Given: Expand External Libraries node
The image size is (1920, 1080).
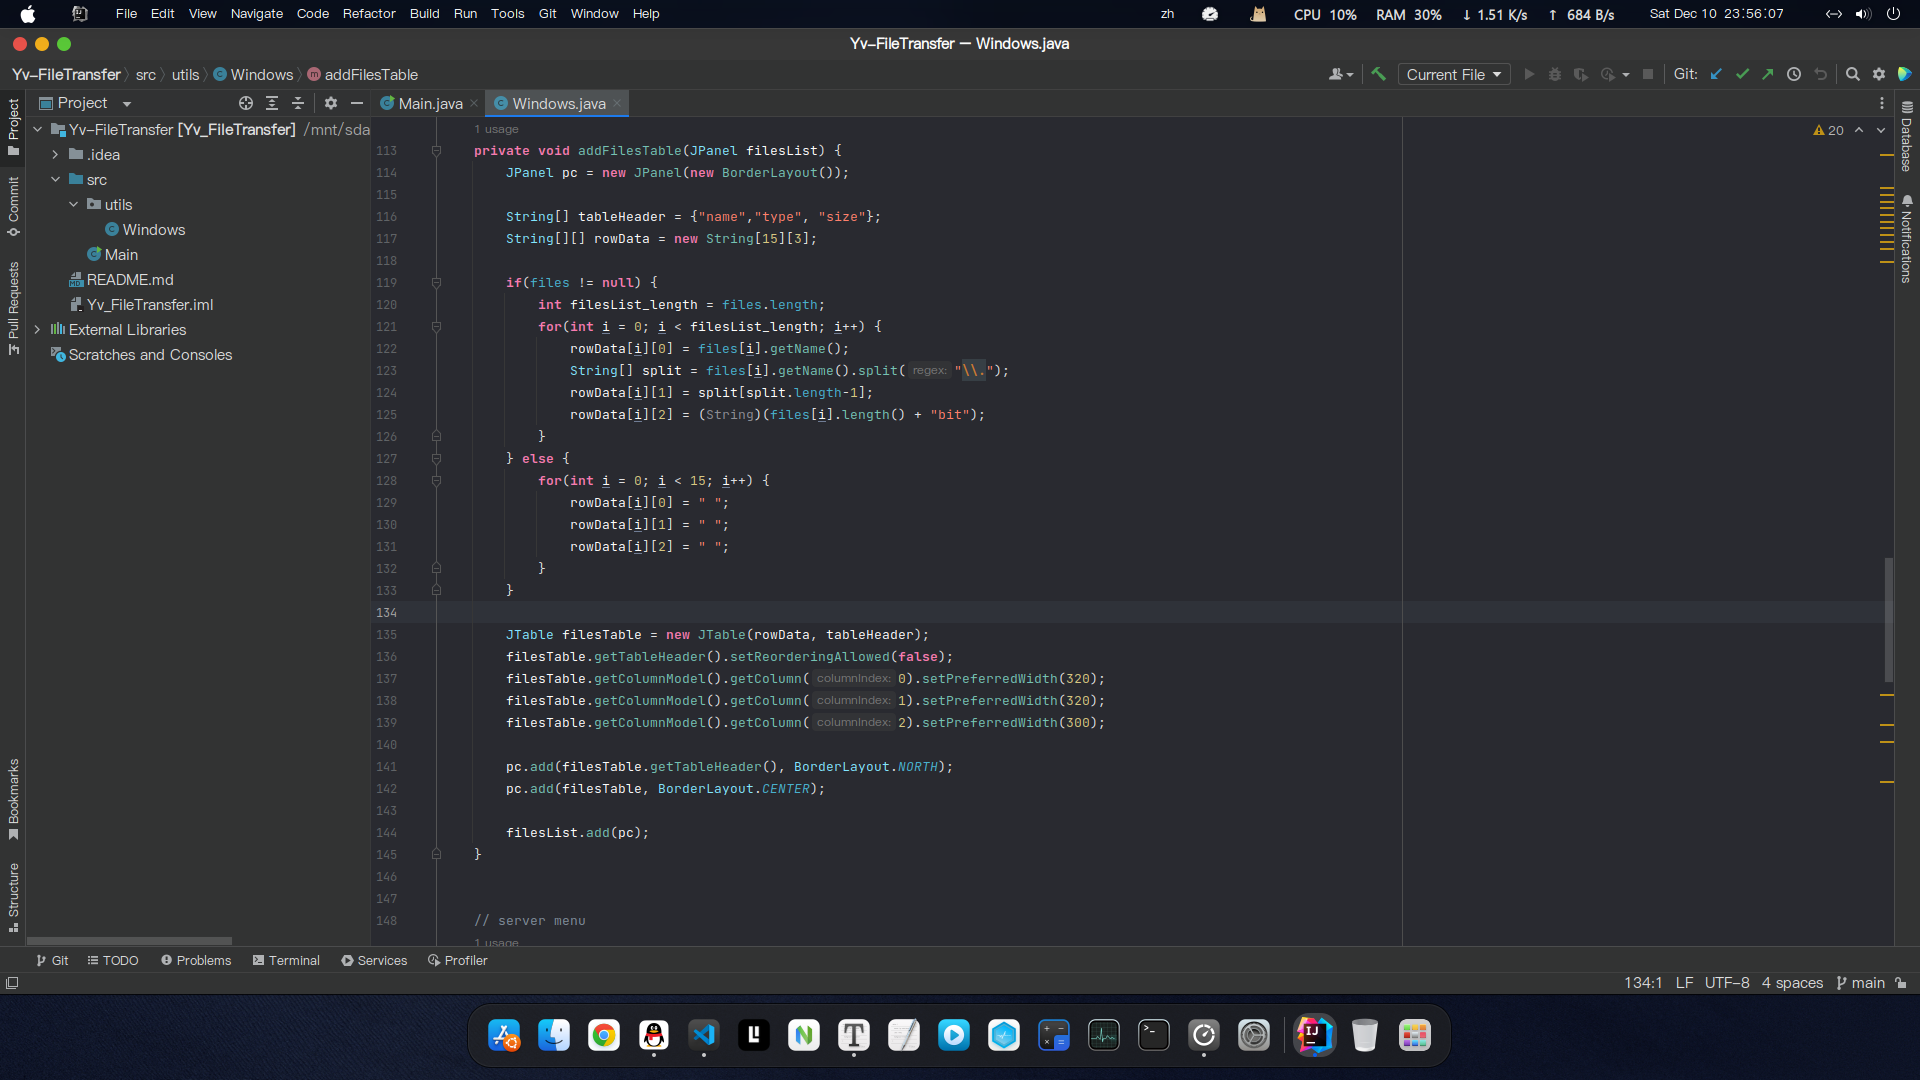Looking at the screenshot, I should [x=37, y=329].
